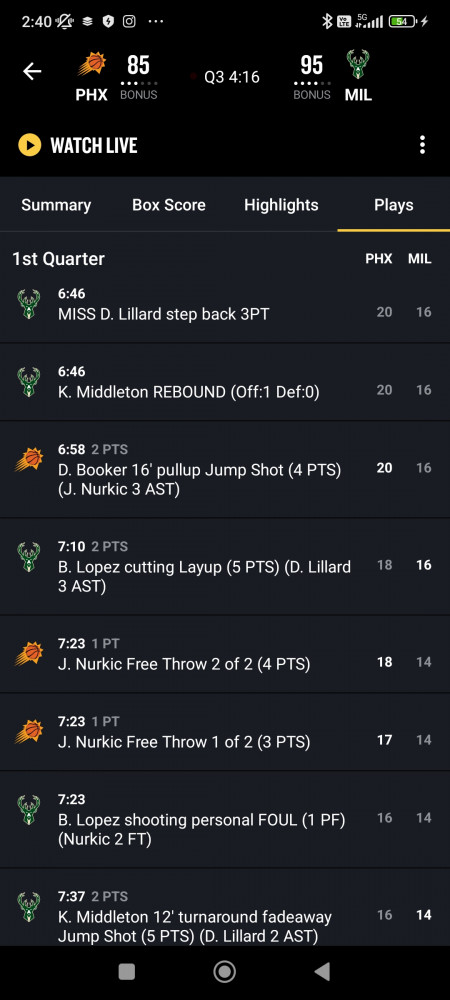This screenshot has width=450, height=1000.
Task: Tap Android home circle button
Action: pos(224,971)
